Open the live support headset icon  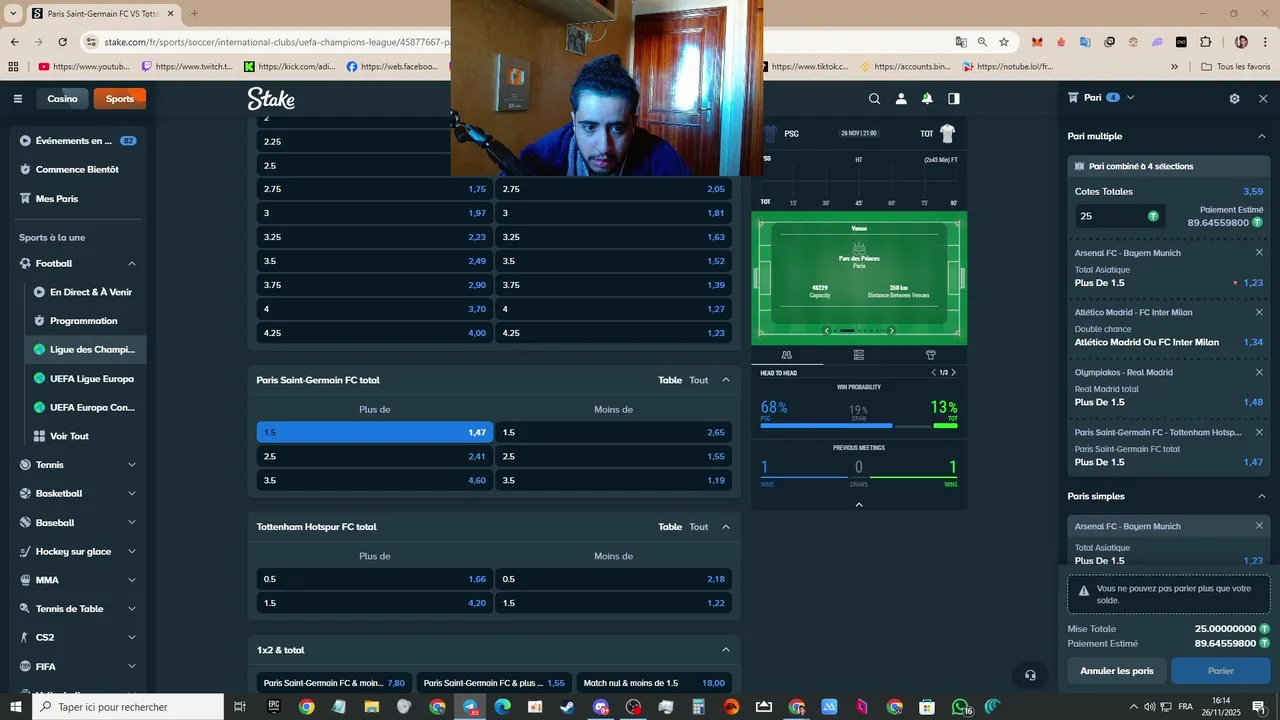(1030, 675)
